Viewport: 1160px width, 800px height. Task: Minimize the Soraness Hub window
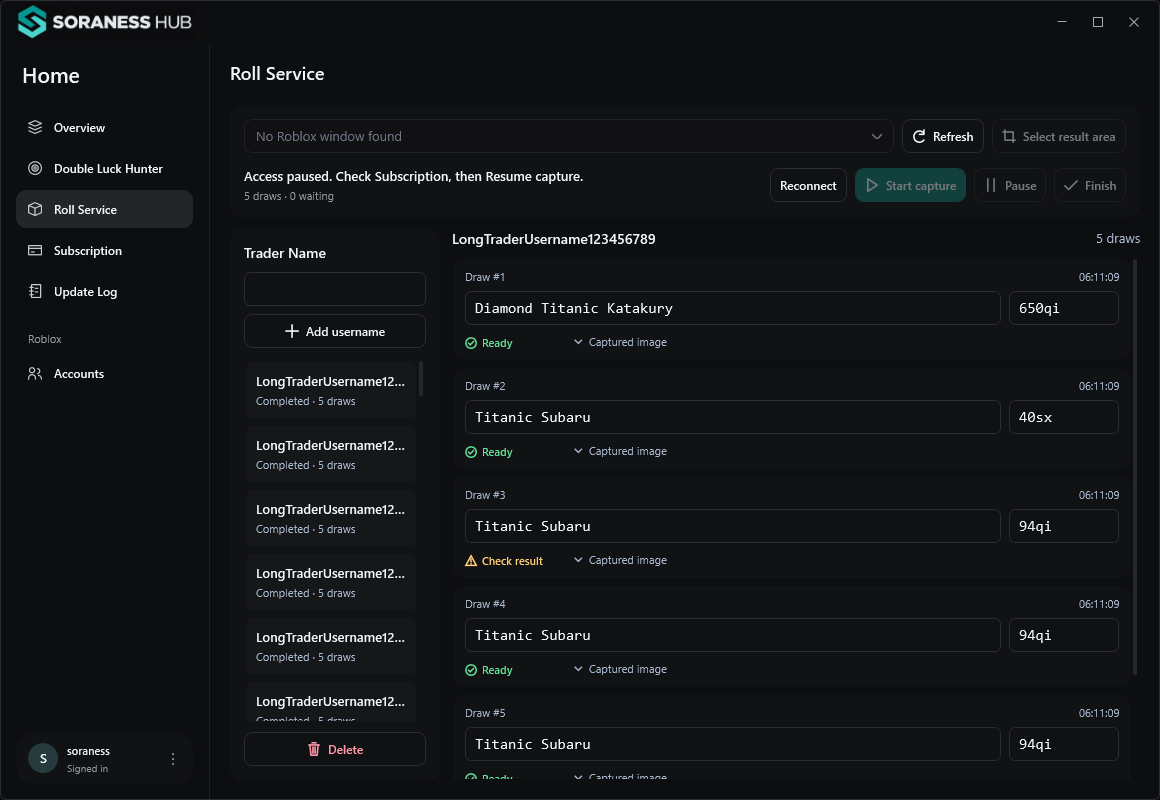pyautogui.click(x=1062, y=21)
